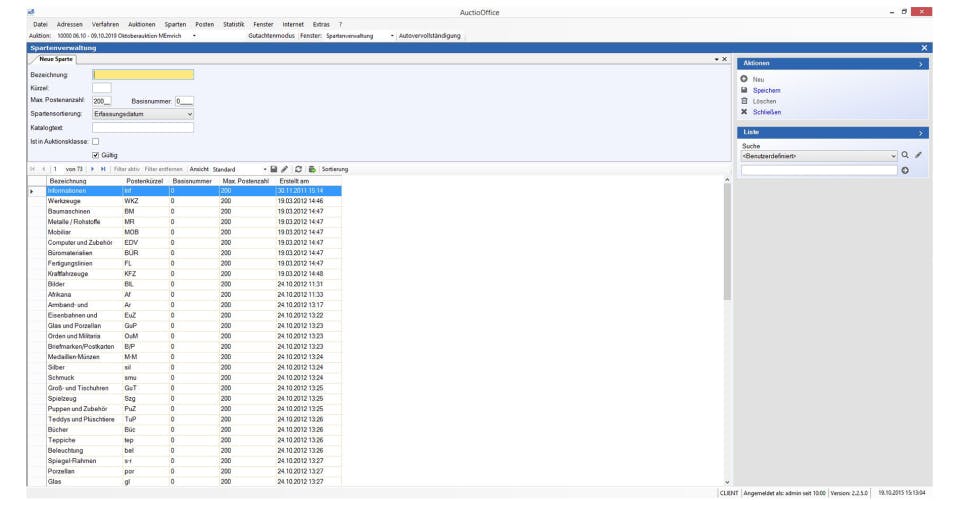Collapse the Aktionen panel chevron
960x505 pixels.
click(920, 64)
